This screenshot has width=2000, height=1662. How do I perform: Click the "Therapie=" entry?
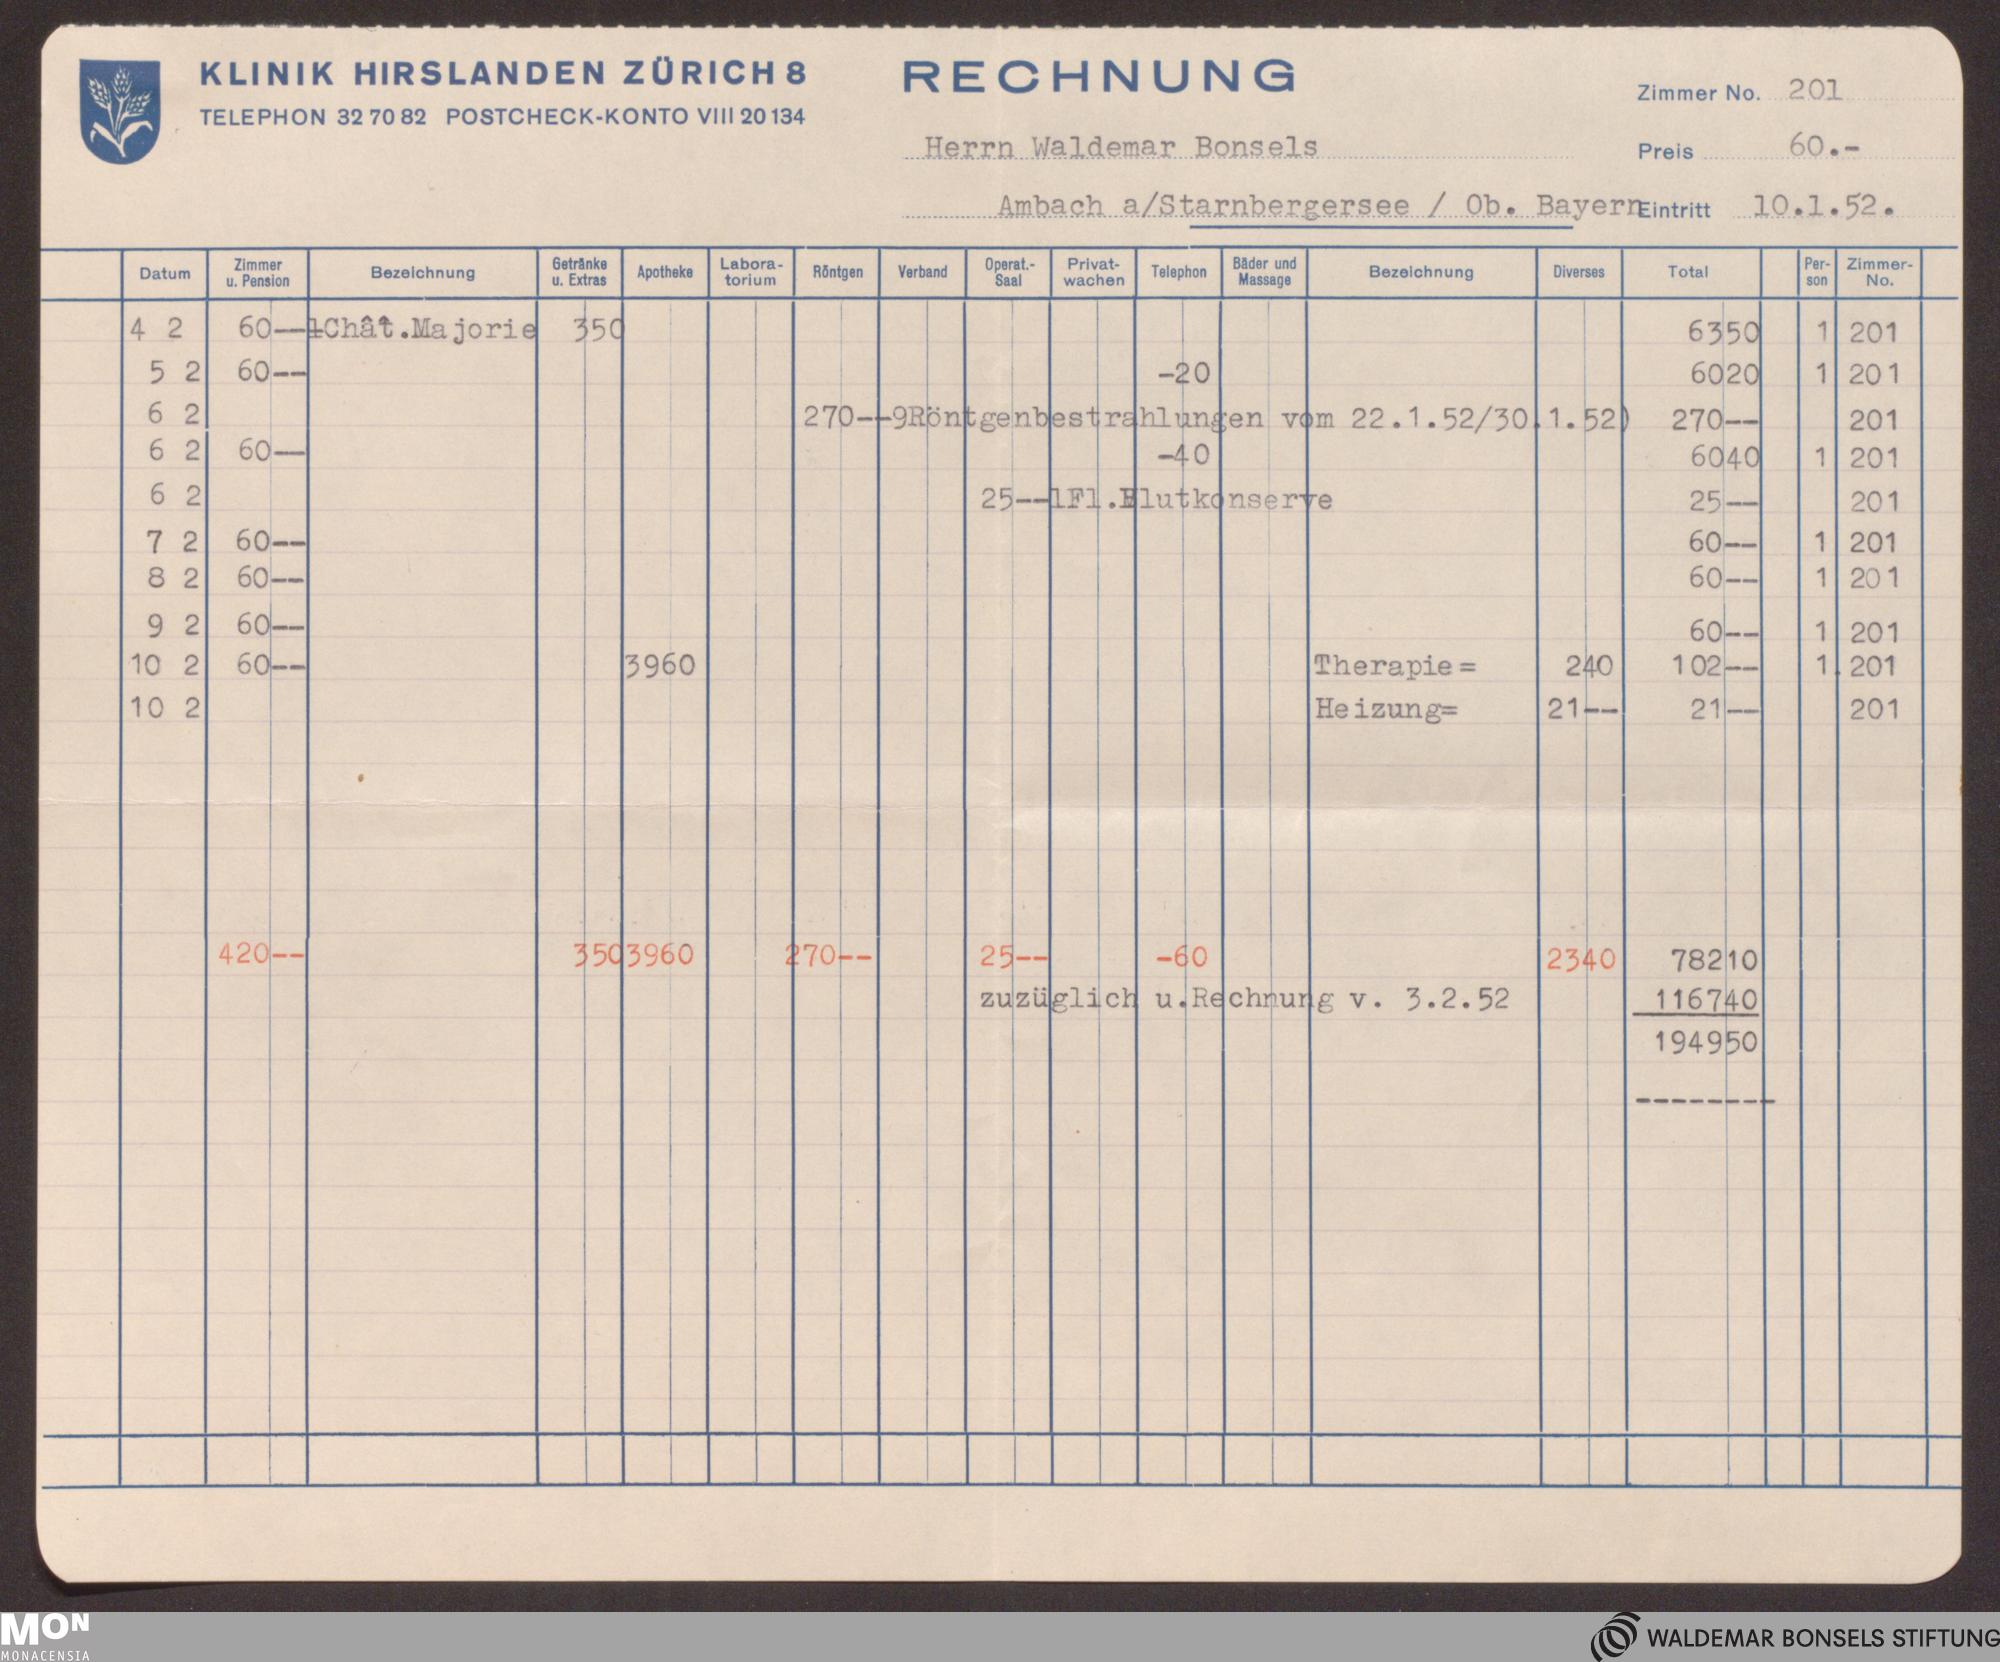click(x=1395, y=666)
